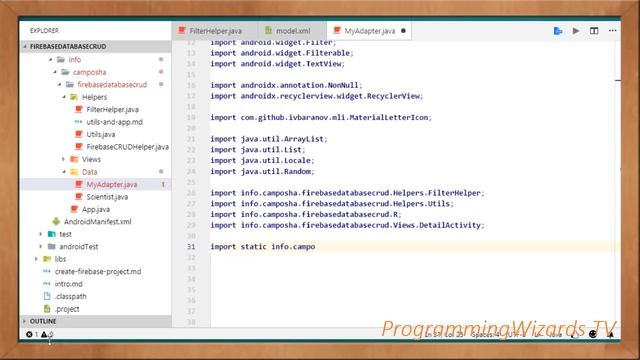Click the android.widget.Filterable import line
The width and height of the screenshot is (640, 360).
(282, 53)
